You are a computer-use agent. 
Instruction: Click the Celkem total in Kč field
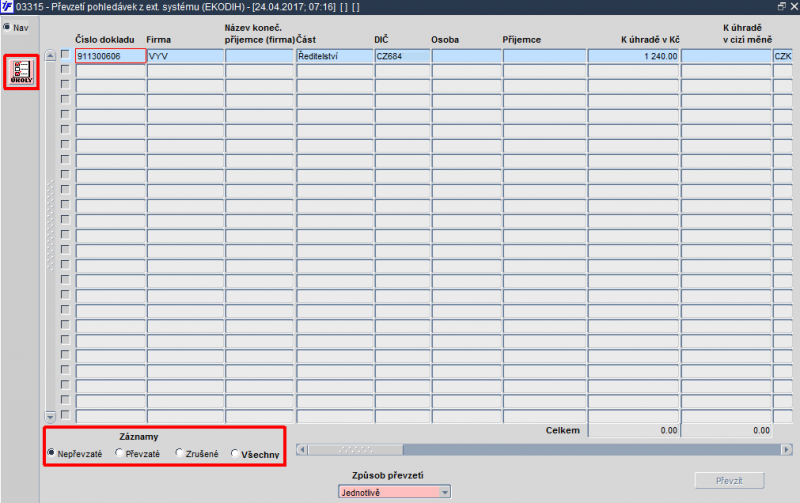[633, 431]
